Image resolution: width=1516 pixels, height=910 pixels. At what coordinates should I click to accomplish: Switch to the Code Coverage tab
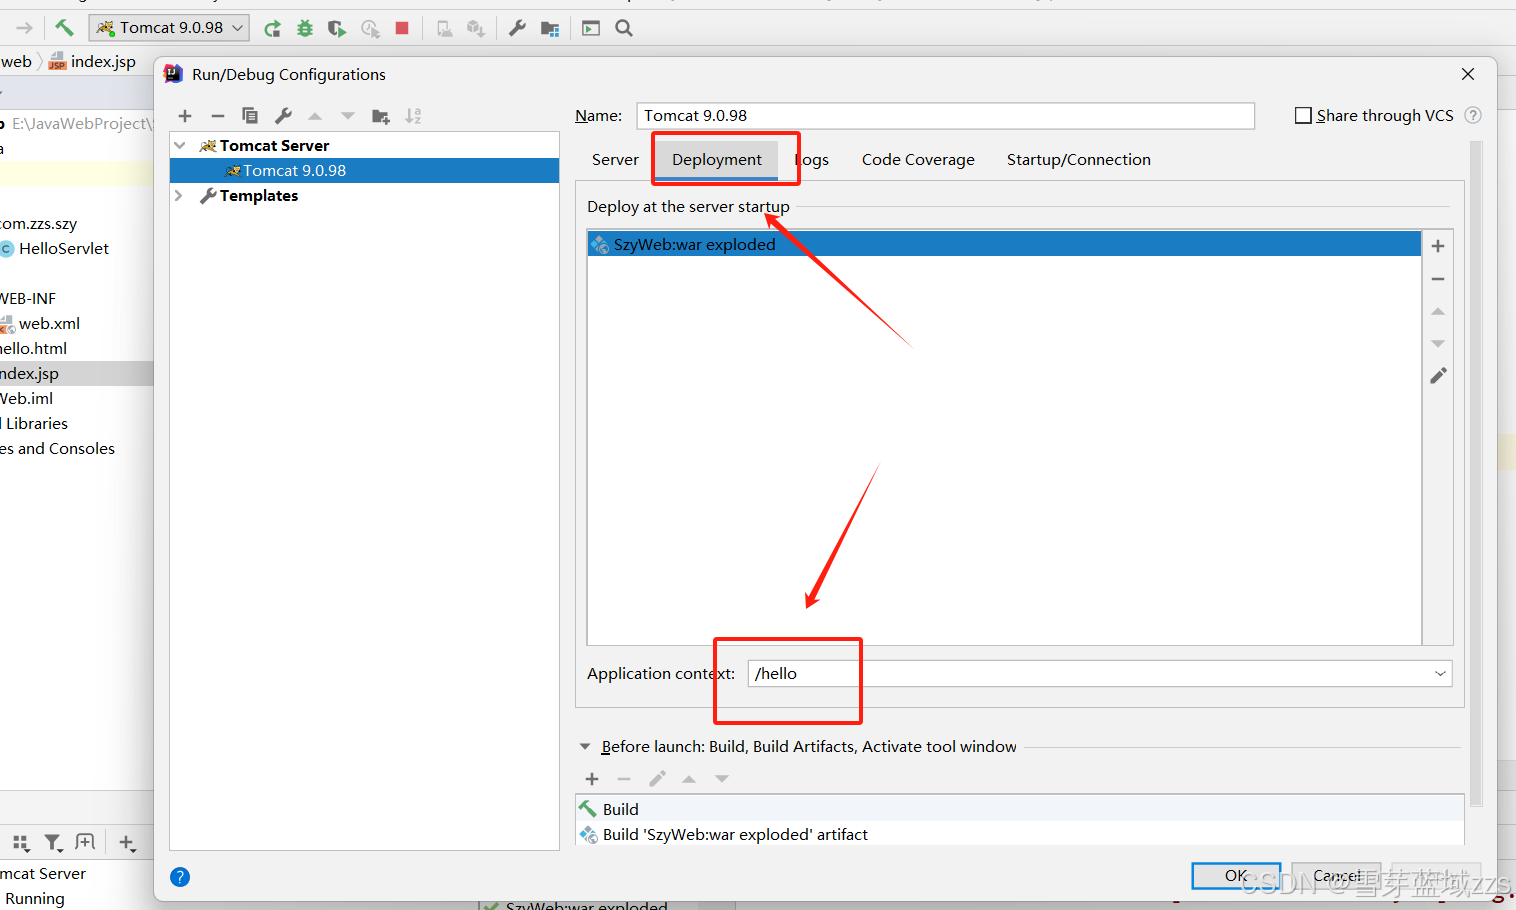tap(918, 160)
